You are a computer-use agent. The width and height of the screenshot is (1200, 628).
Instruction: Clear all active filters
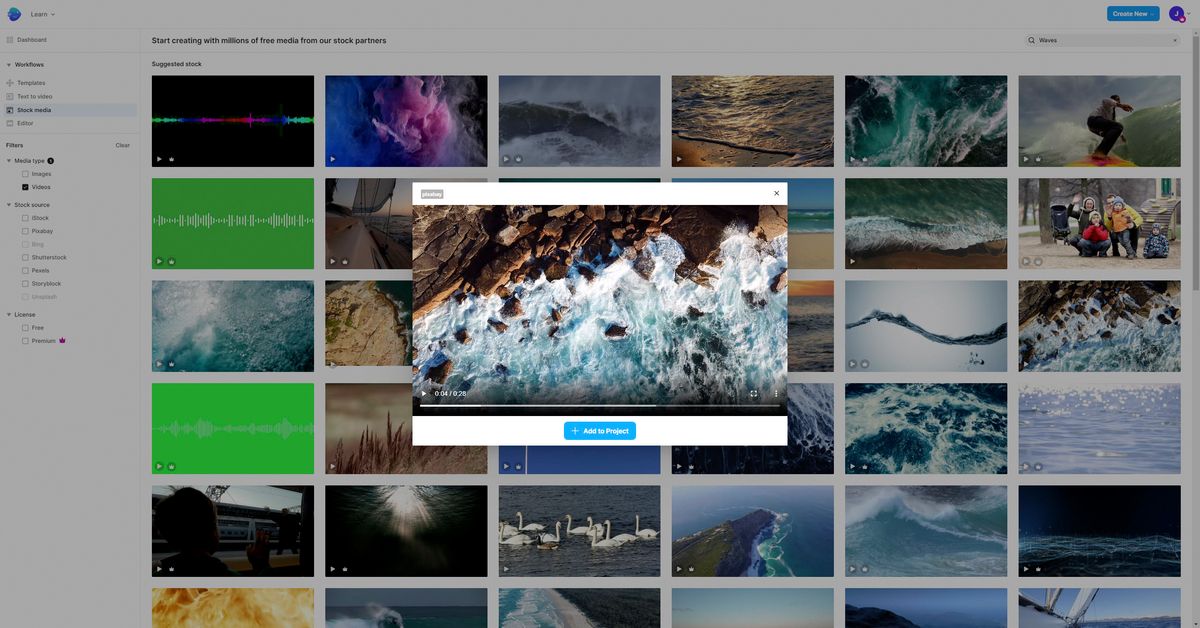[122, 144]
